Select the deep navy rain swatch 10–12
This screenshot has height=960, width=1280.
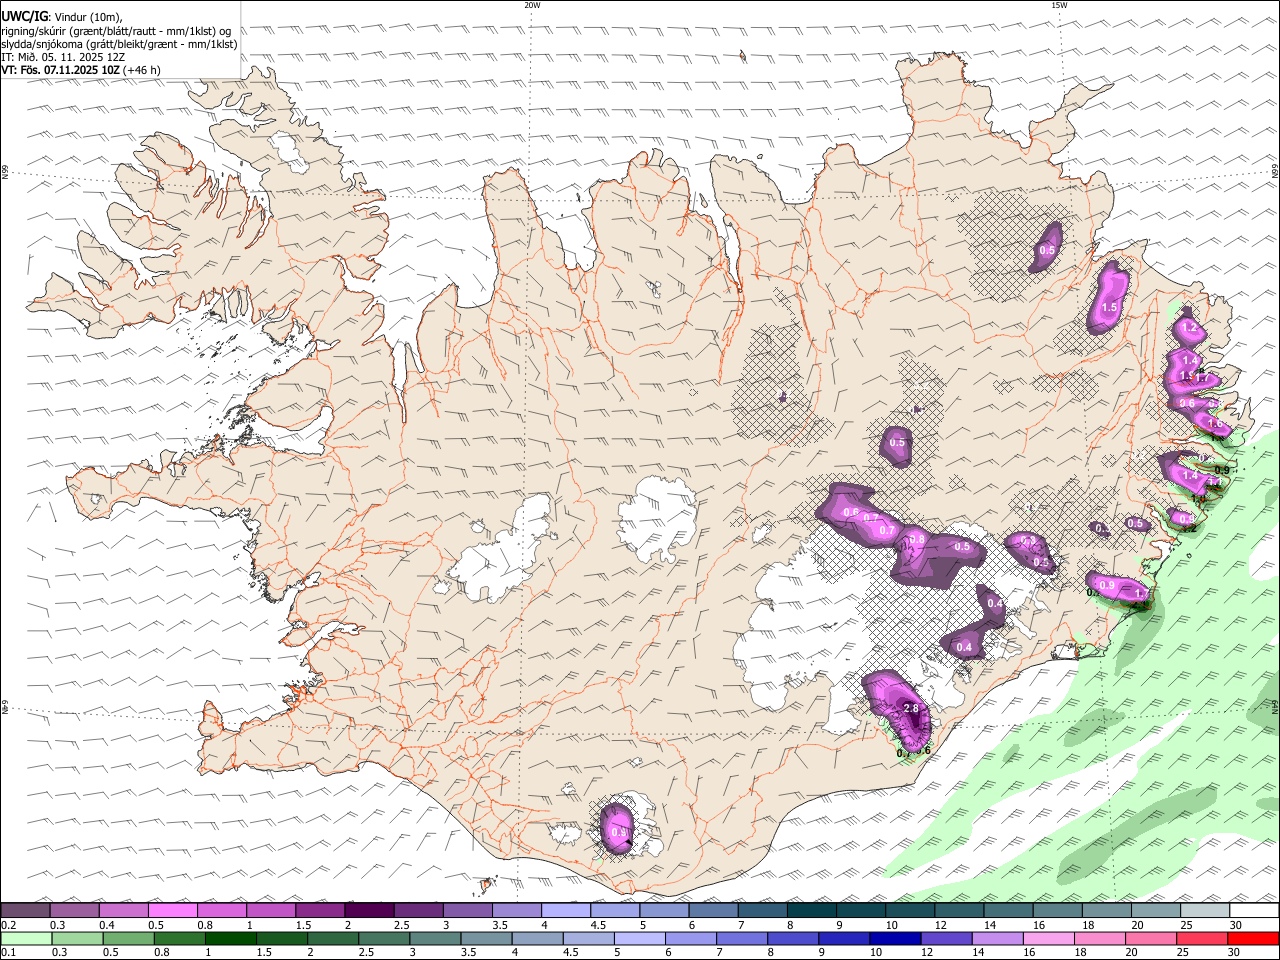[895, 938]
